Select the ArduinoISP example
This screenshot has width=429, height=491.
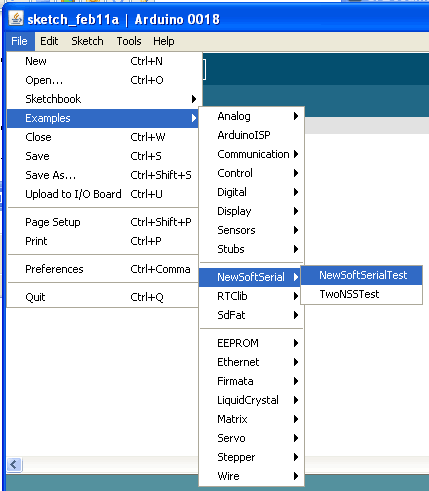click(x=252, y=135)
